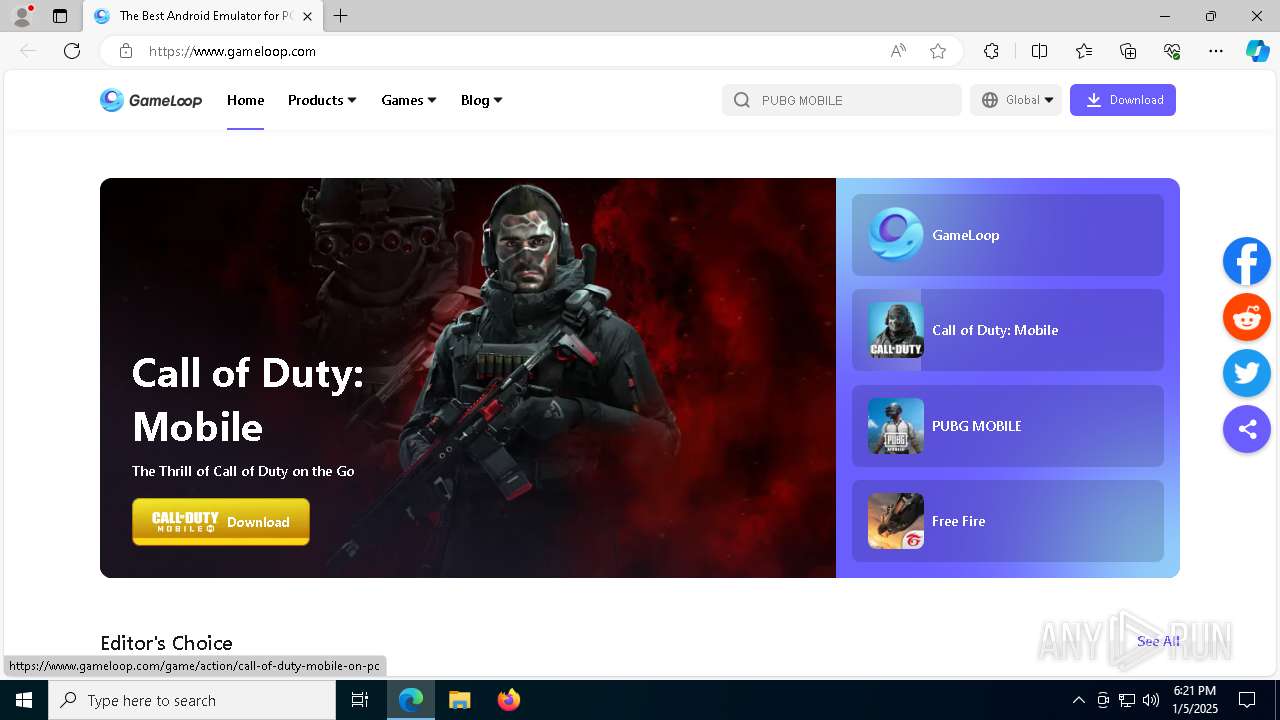1280x720 pixels.
Task: Open the notification center icon
Action: tap(1247, 700)
